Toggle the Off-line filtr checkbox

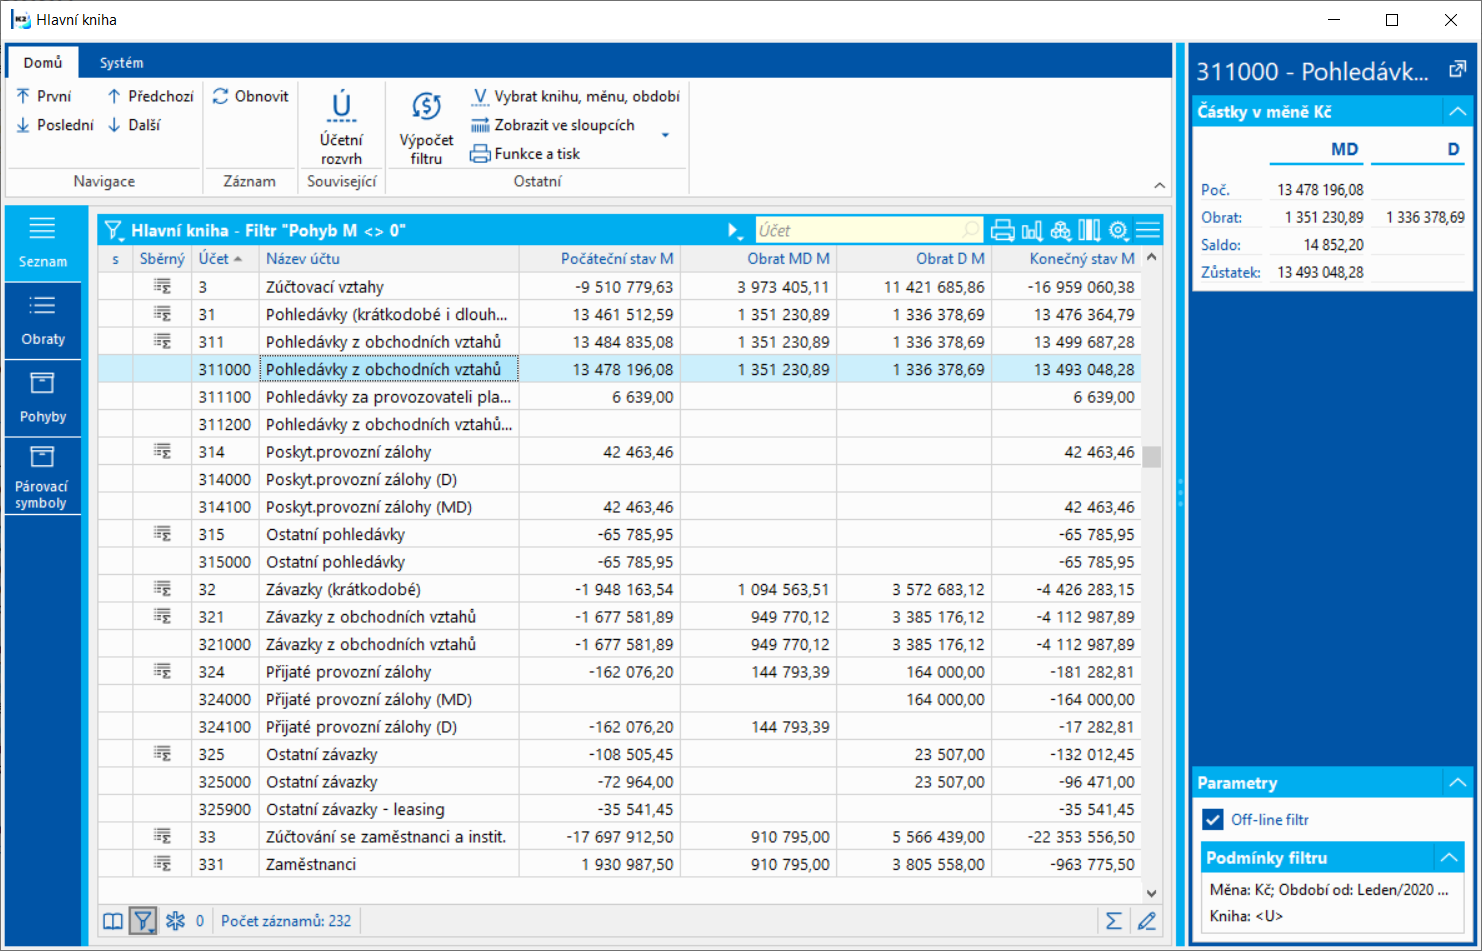1213,820
